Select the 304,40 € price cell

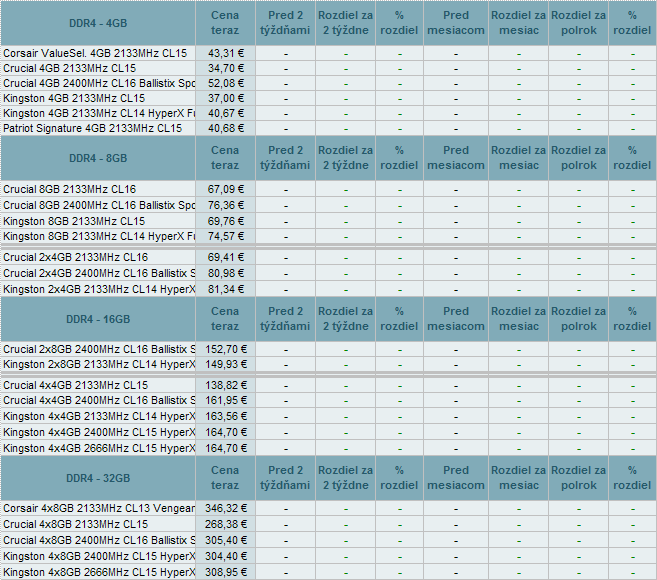point(225,556)
